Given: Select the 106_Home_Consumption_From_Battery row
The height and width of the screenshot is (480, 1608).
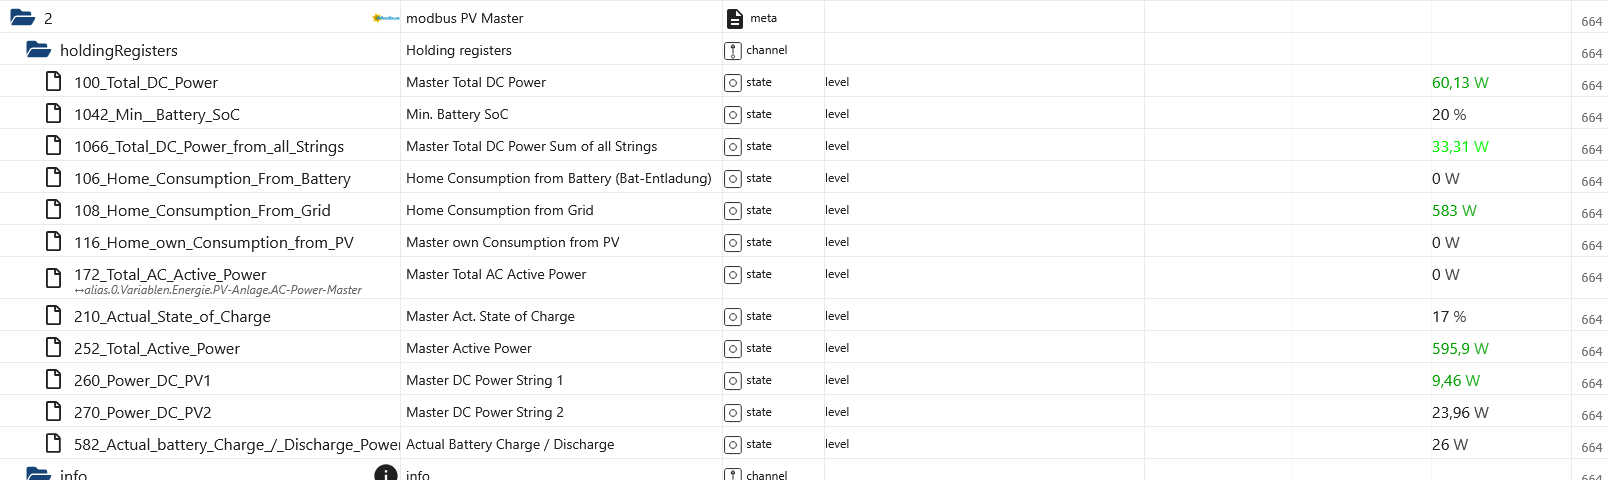Looking at the screenshot, I should [x=212, y=178].
